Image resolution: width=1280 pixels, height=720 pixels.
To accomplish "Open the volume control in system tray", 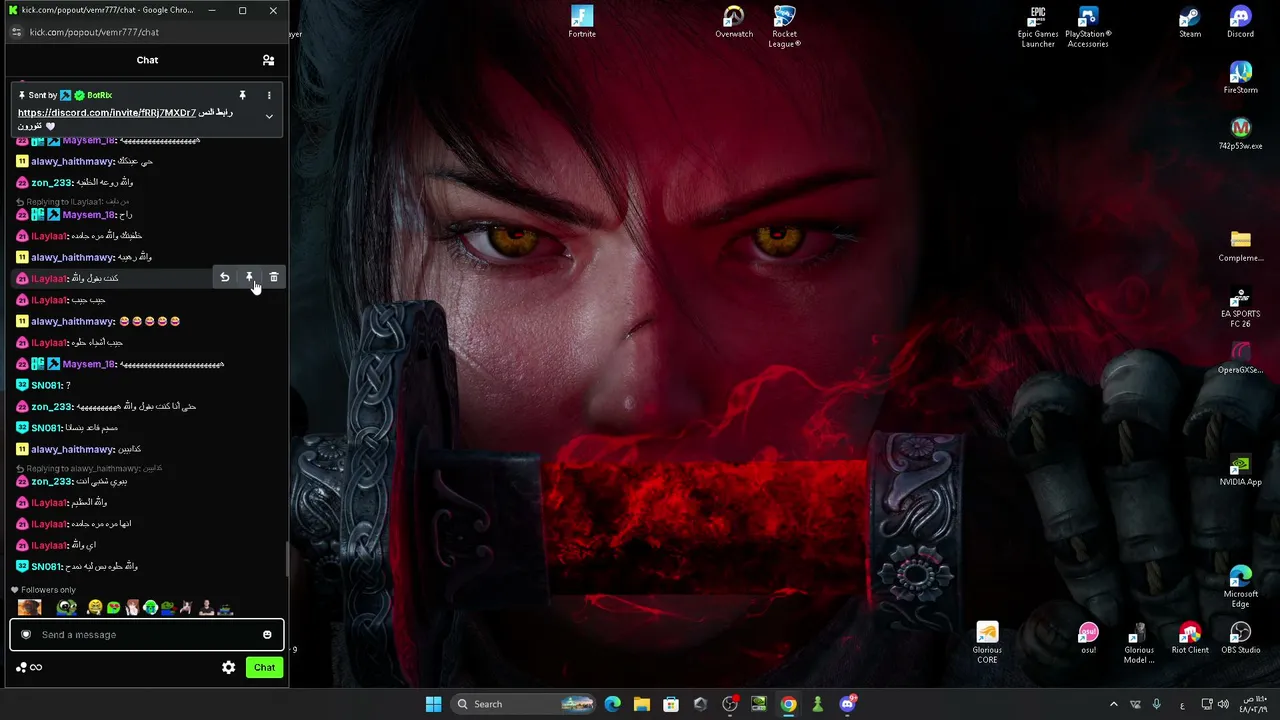I will coord(1223,704).
